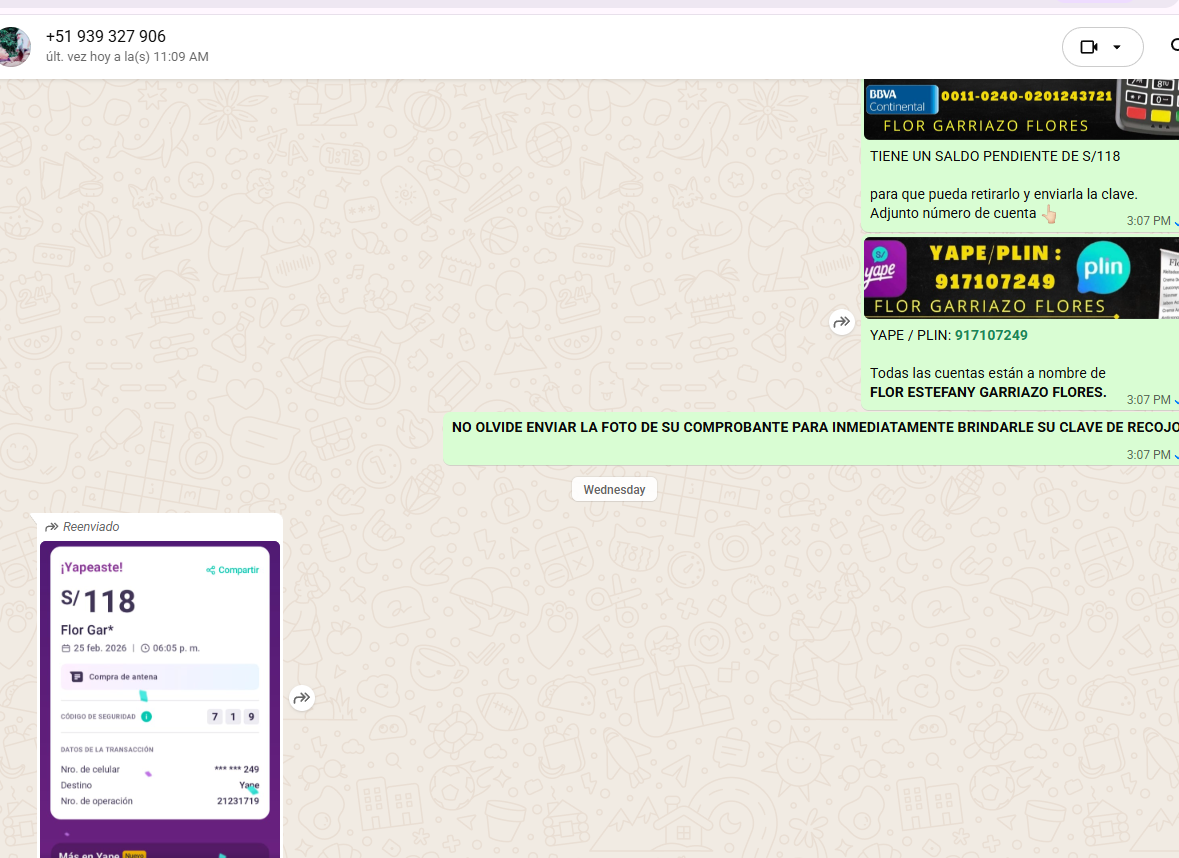The height and width of the screenshot is (858, 1179).
Task: Forward the YAPE/PLIN banner image via arrow icon
Action: 841,322
